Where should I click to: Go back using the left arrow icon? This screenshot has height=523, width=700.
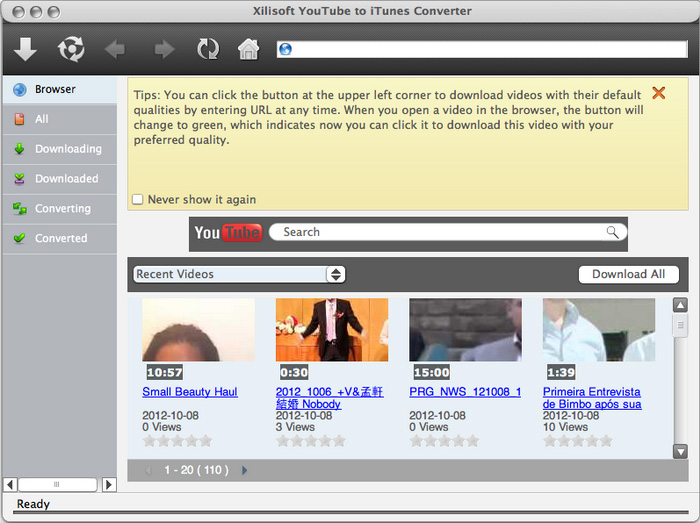point(117,49)
